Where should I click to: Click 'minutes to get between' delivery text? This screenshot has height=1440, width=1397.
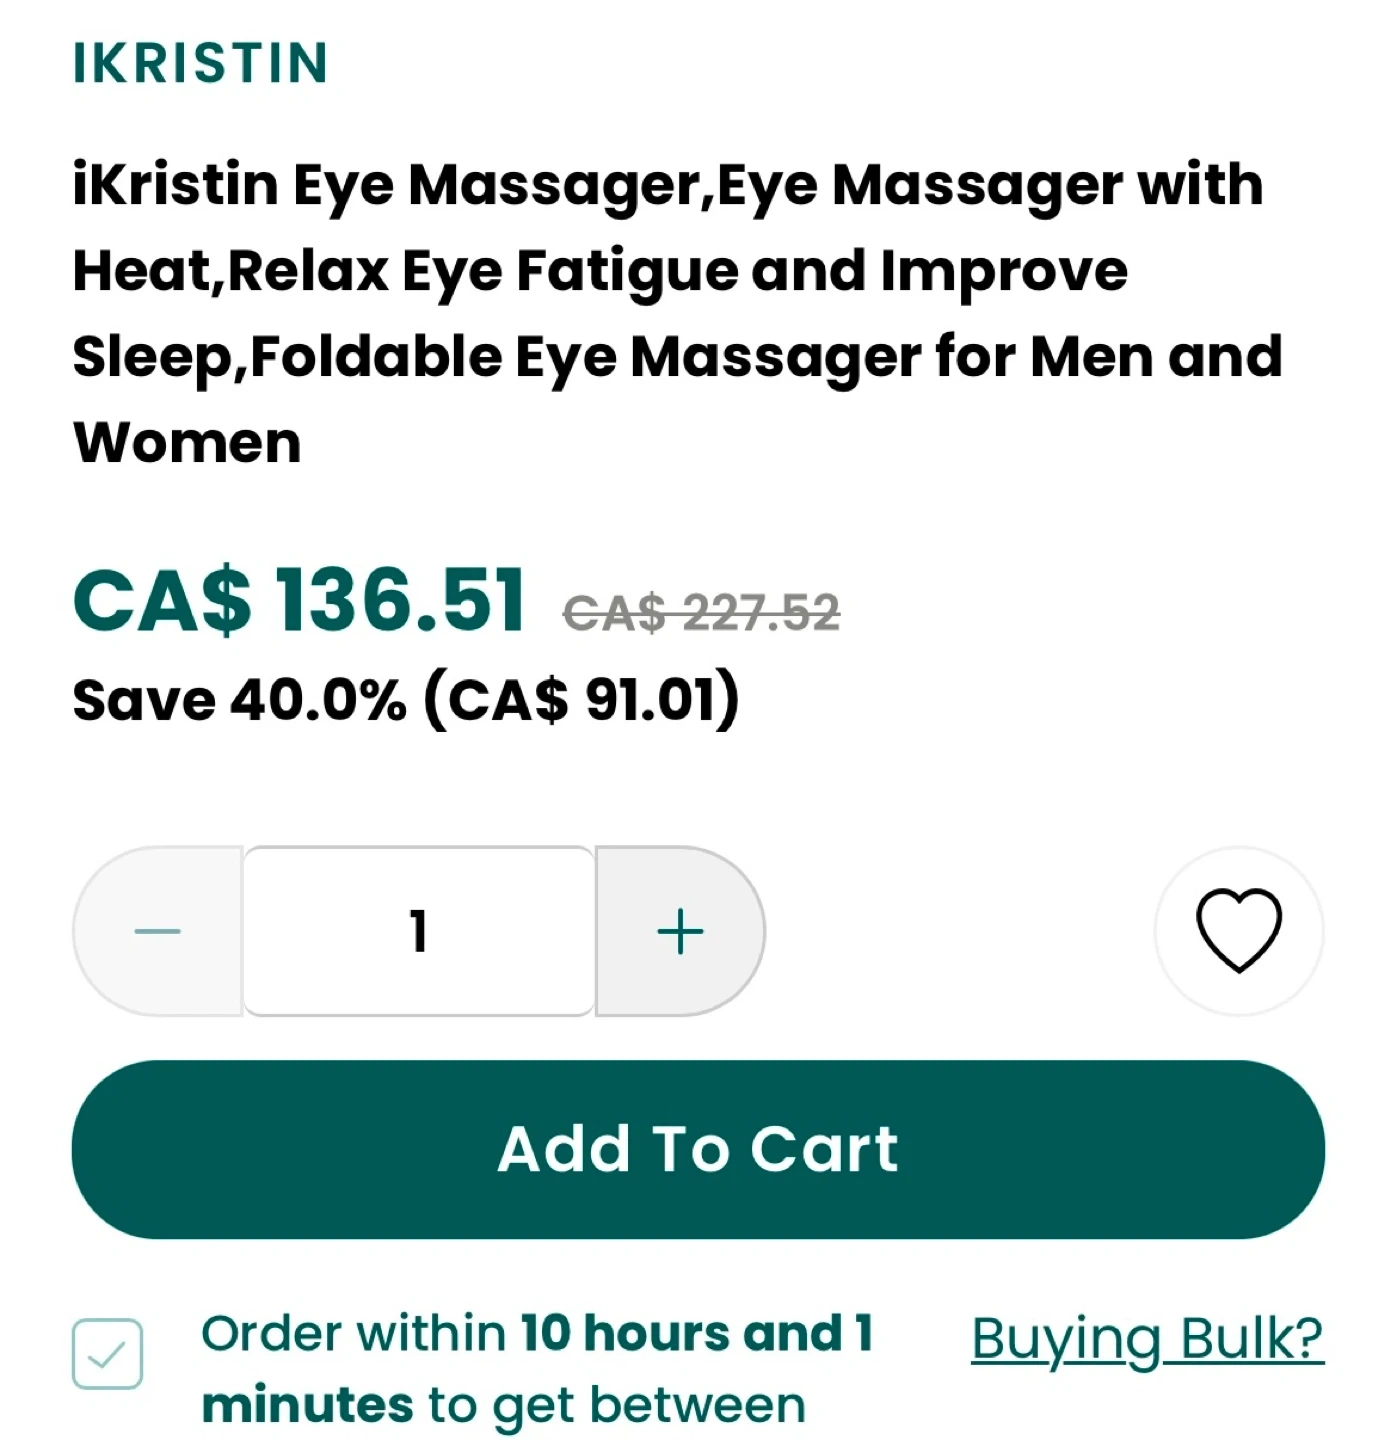coord(503,1405)
